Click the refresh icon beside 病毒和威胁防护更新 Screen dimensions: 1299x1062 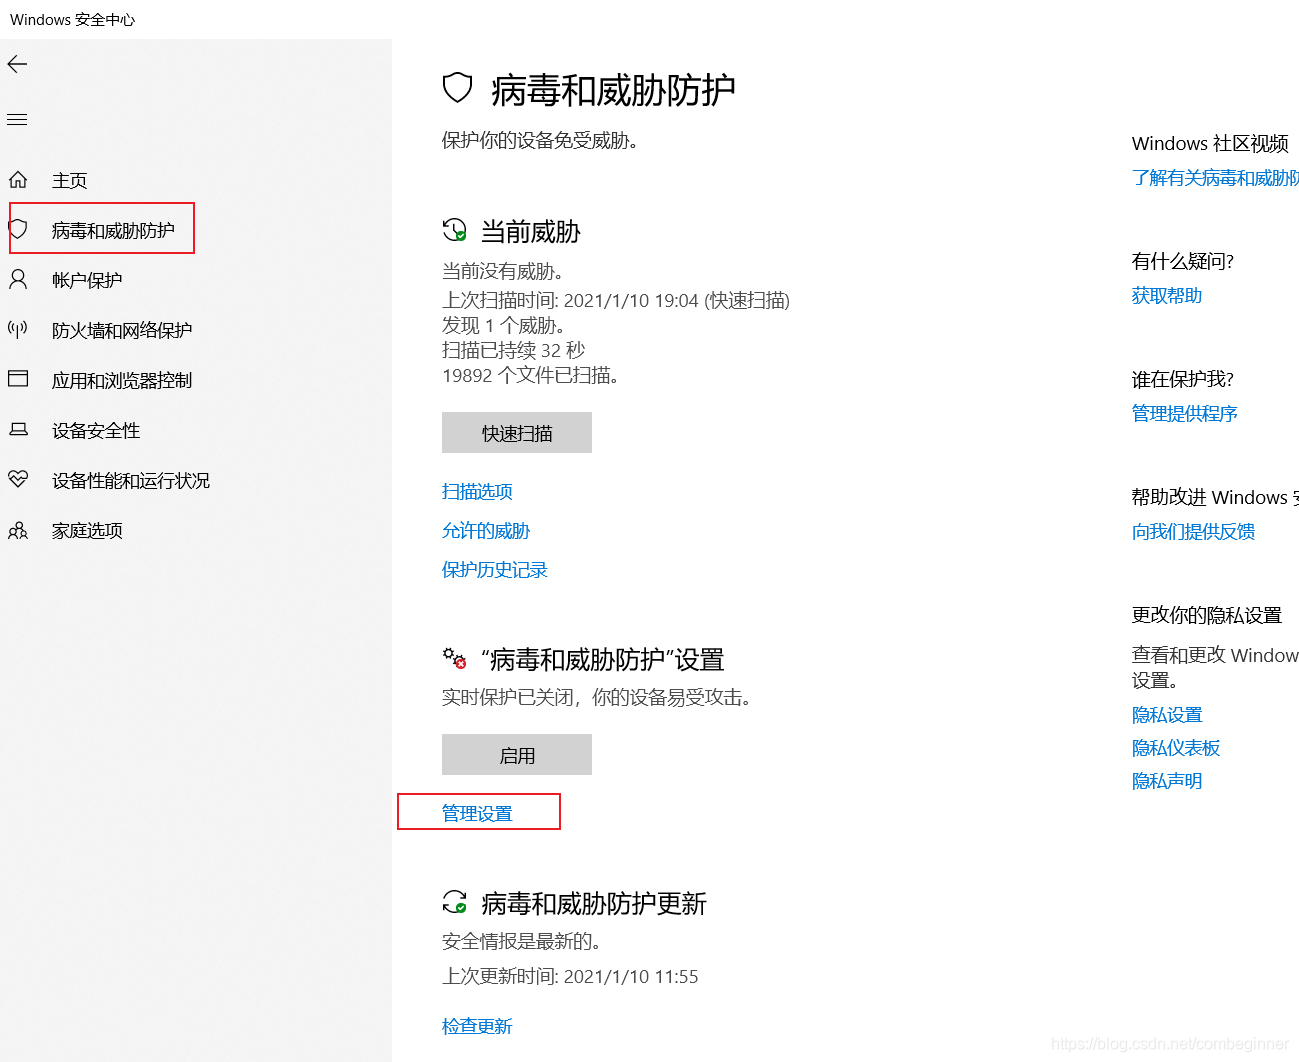pos(454,902)
